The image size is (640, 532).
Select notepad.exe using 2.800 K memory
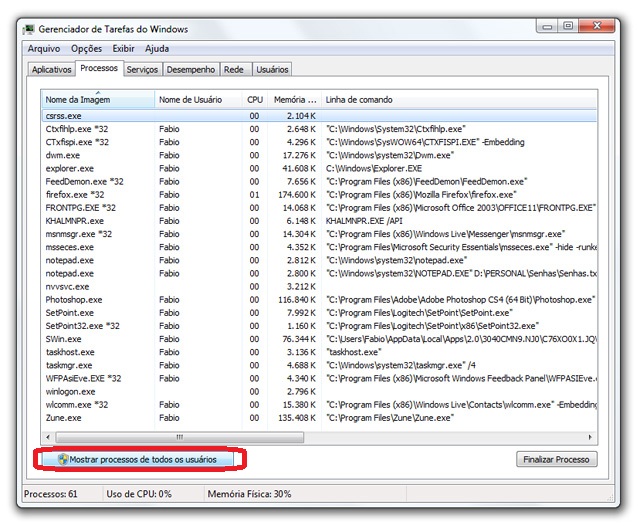[x=319, y=274]
